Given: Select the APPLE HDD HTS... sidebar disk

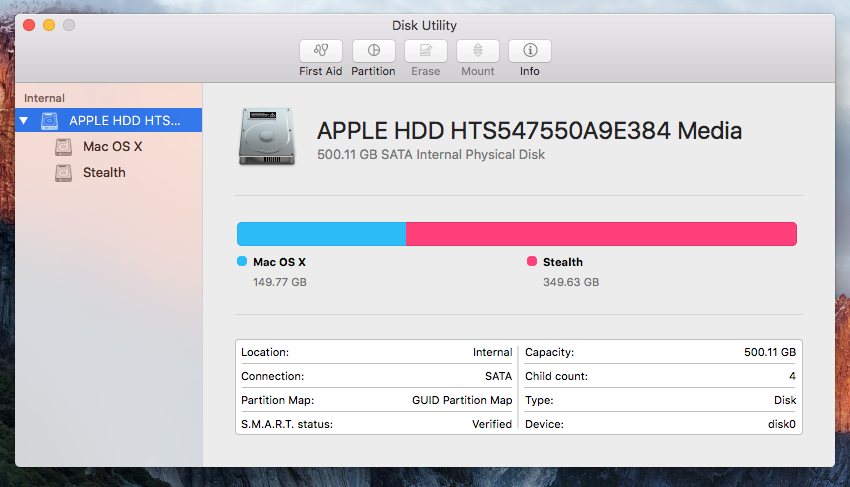Looking at the screenshot, I should (108, 120).
